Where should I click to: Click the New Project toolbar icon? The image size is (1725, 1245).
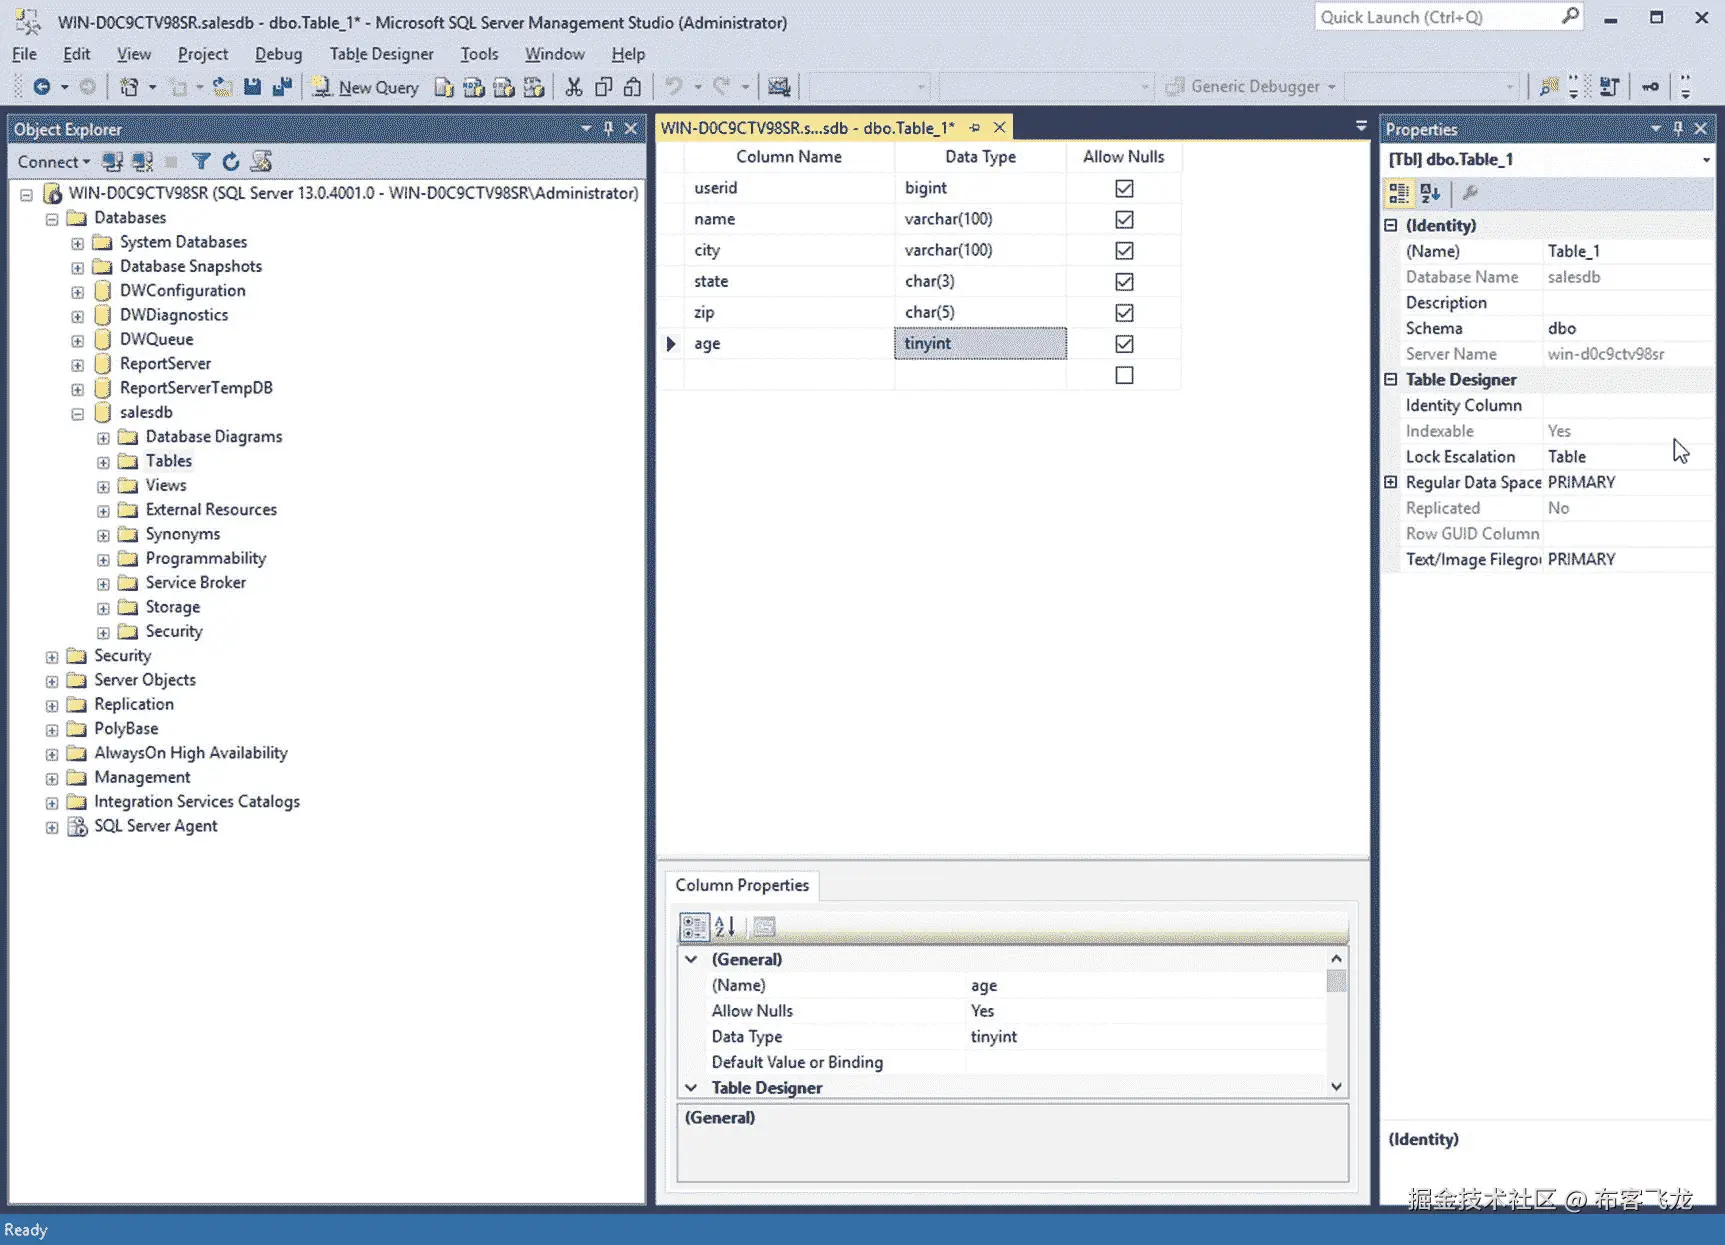129,87
